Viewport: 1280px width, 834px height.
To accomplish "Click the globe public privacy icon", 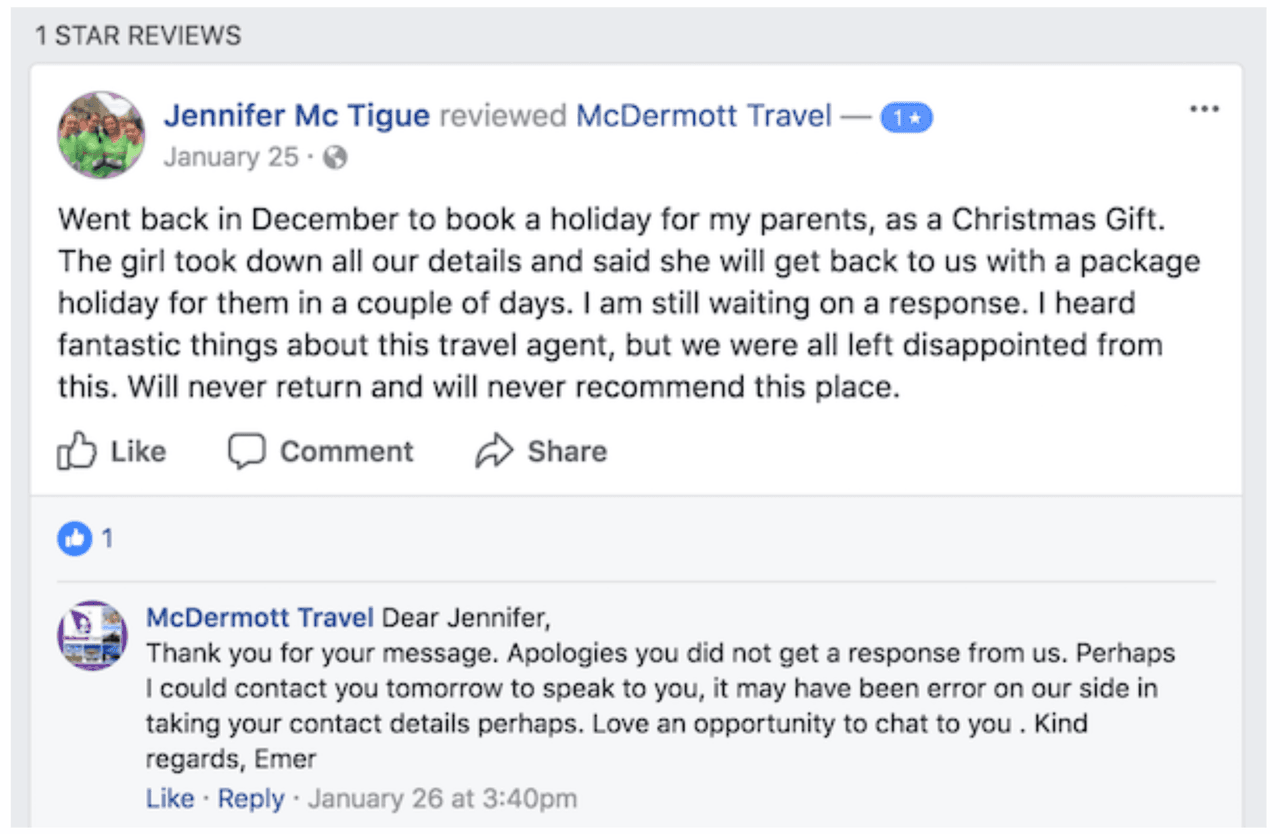I will tap(336, 158).
